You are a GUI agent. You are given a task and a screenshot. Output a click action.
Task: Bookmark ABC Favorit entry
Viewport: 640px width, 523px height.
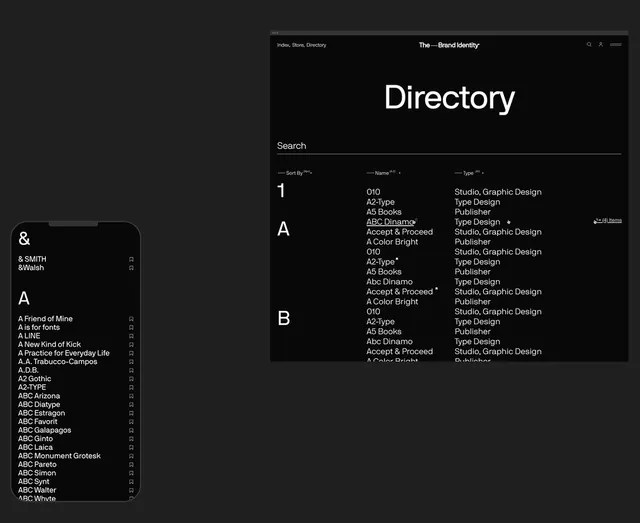pyautogui.click(x=131, y=422)
